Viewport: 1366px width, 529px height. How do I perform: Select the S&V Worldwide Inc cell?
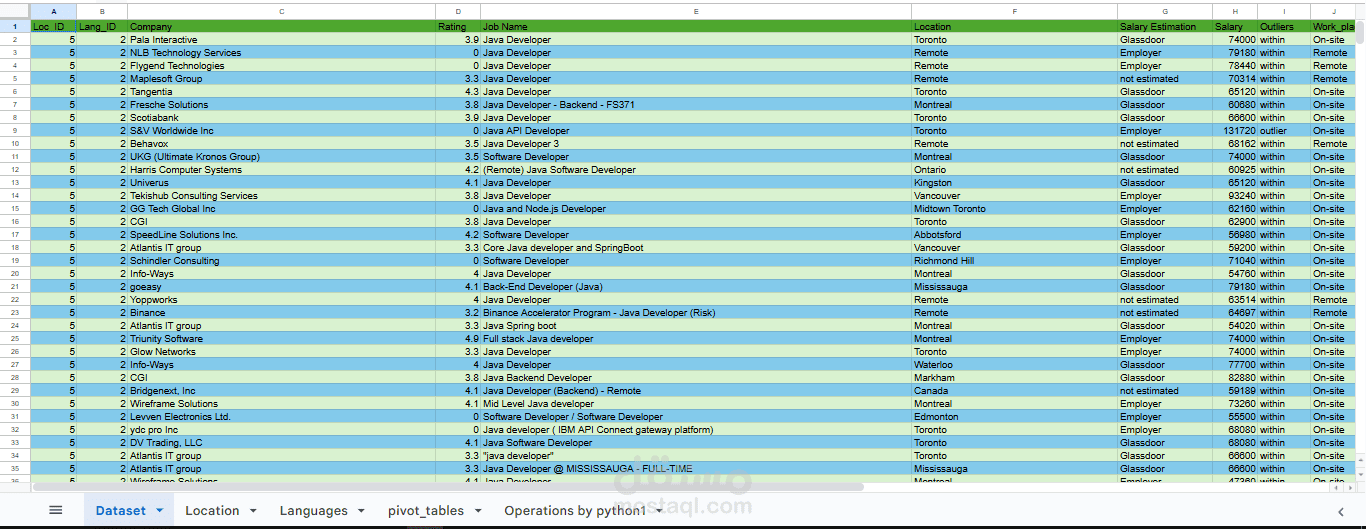tap(282, 130)
